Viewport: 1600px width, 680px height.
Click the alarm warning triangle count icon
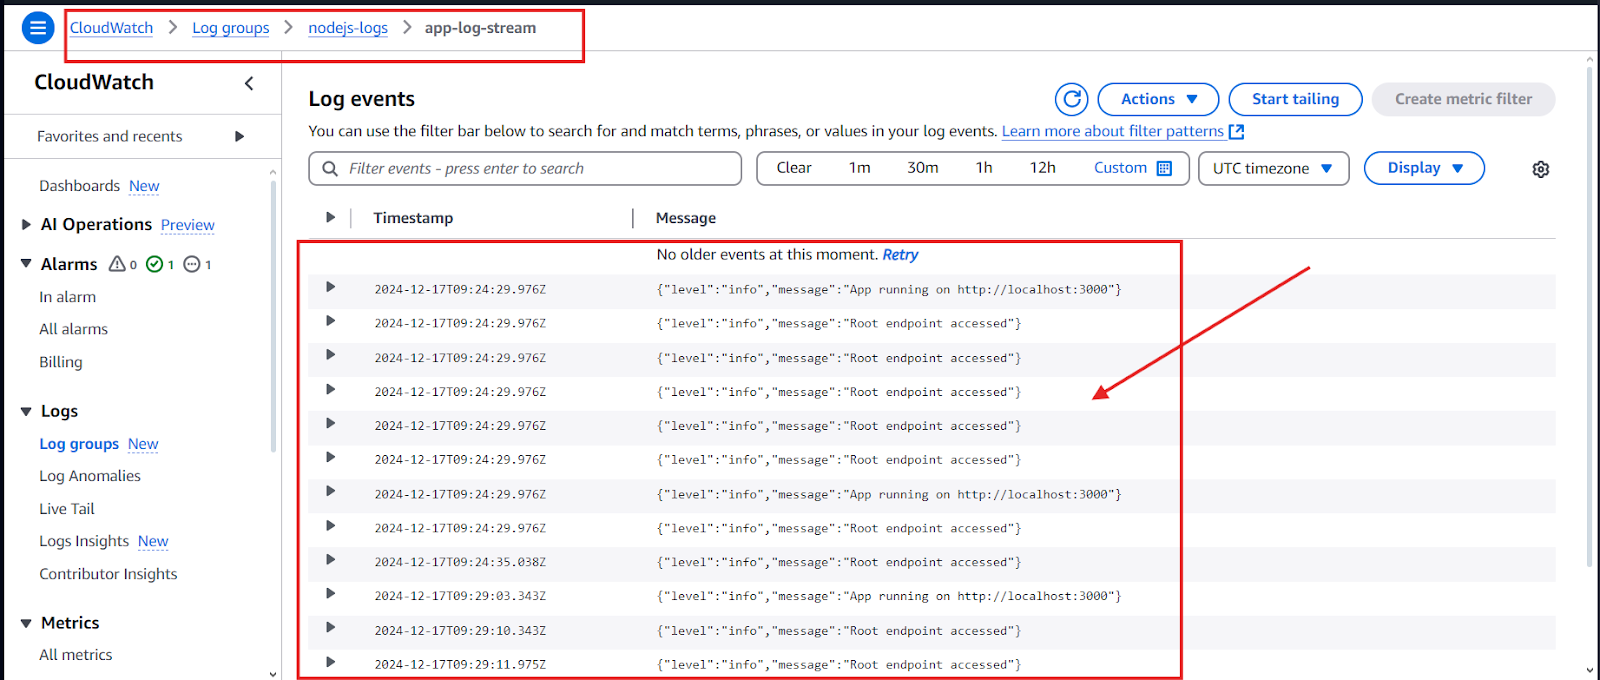(117, 264)
